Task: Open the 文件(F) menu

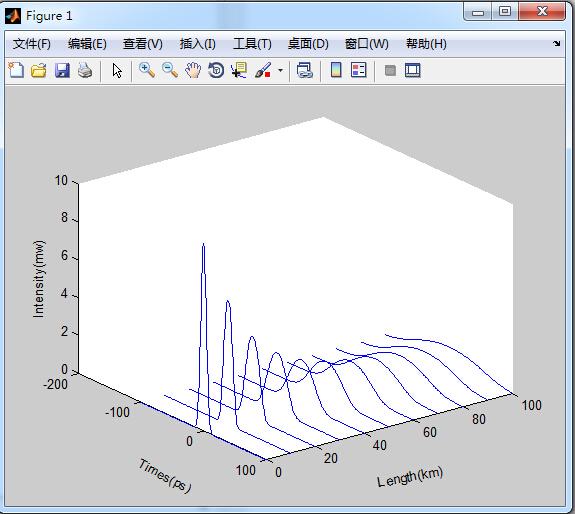Action: pos(32,44)
